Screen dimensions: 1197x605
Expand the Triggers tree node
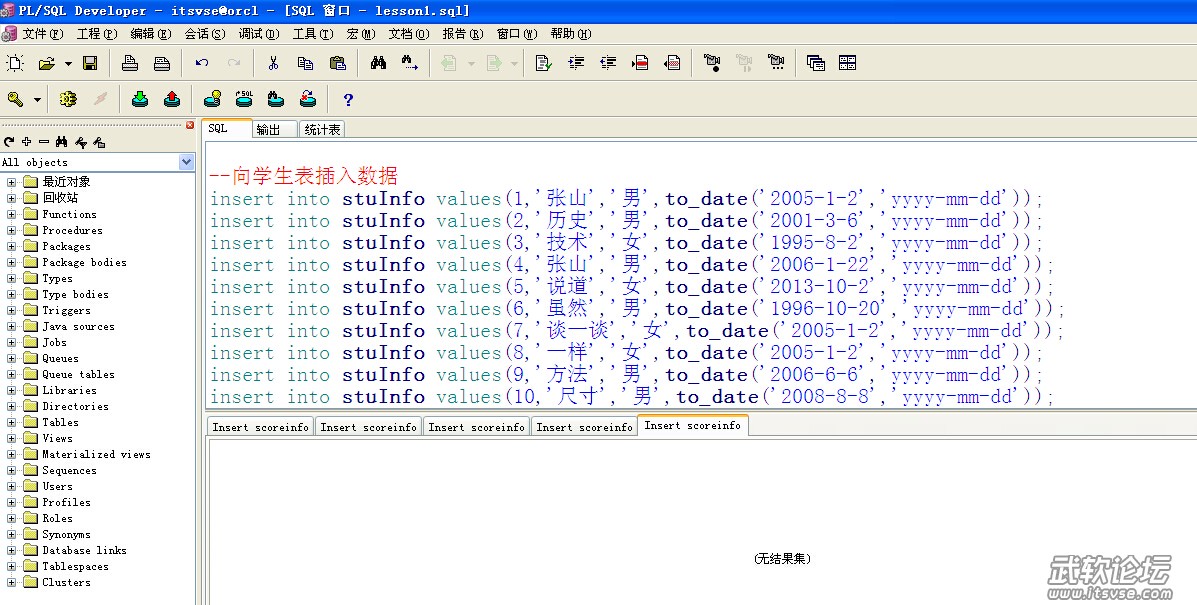[x=11, y=311]
